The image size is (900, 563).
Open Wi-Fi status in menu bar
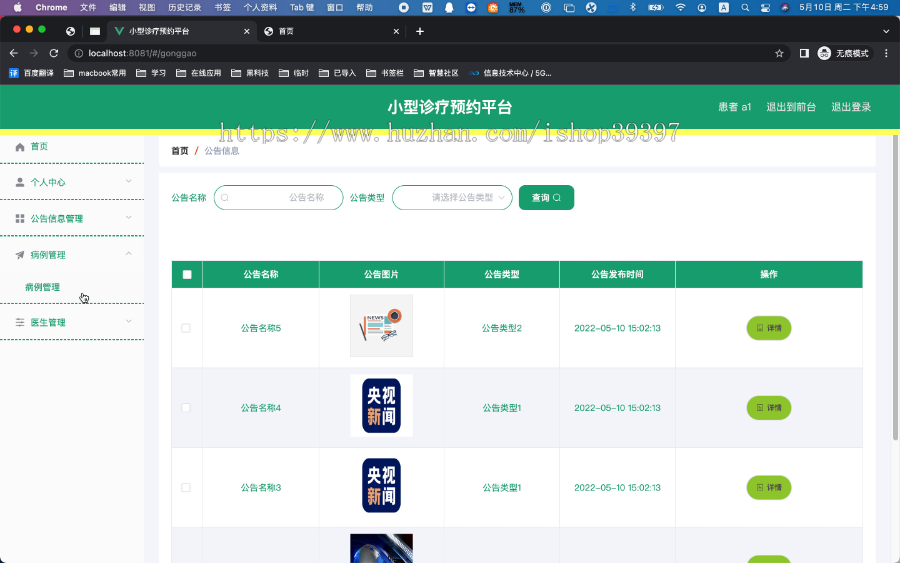(x=680, y=7)
